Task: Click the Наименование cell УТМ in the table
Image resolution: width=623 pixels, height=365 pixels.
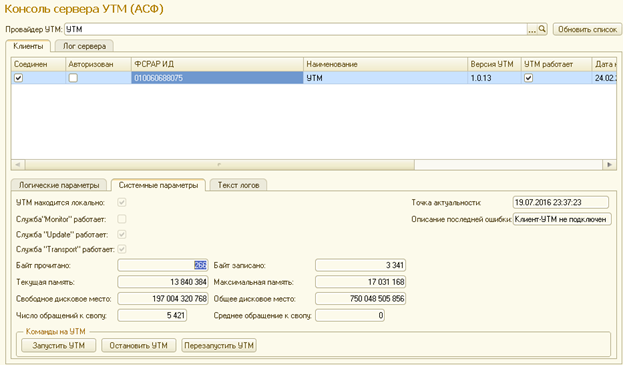Action: pyautogui.click(x=385, y=78)
